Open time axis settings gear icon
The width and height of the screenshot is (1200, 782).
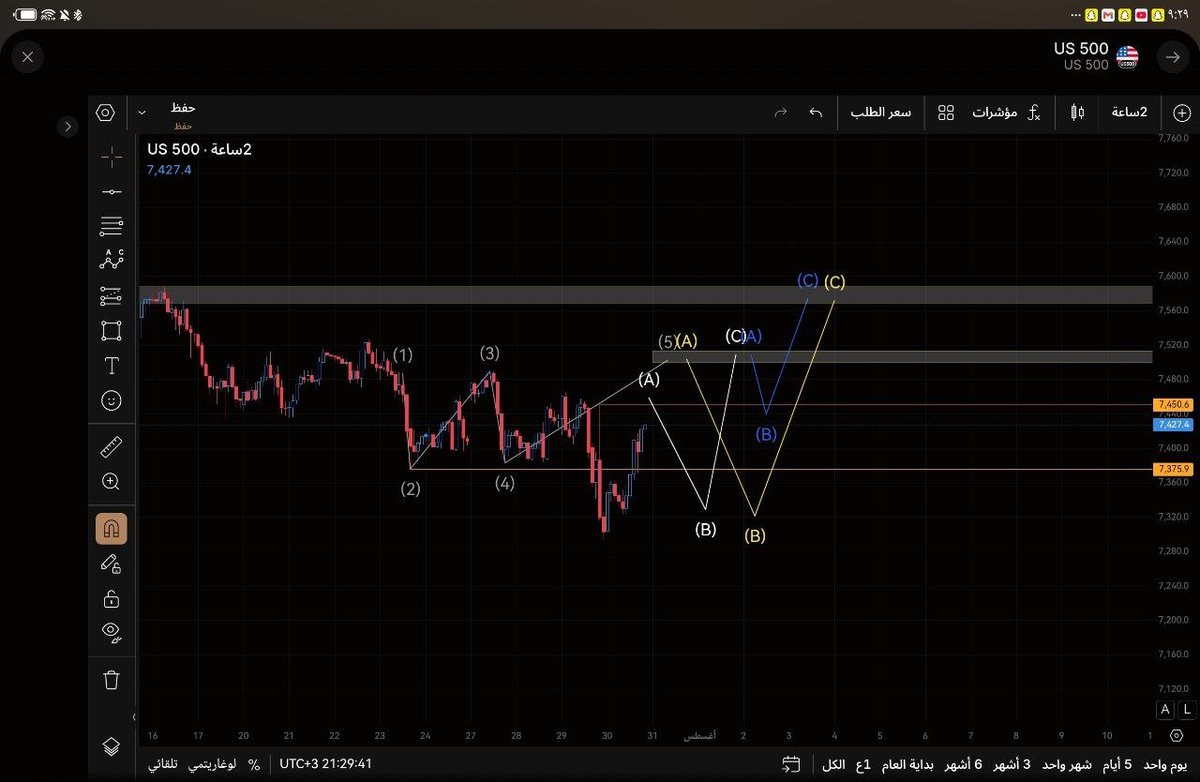click(x=1174, y=735)
